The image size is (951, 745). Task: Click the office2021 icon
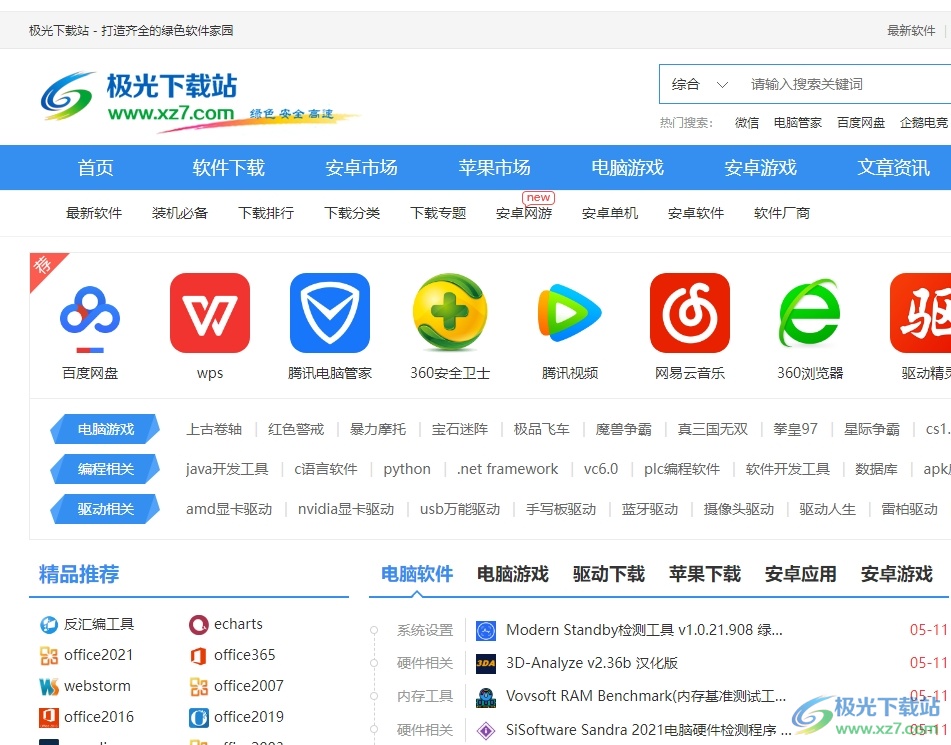[49, 655]
